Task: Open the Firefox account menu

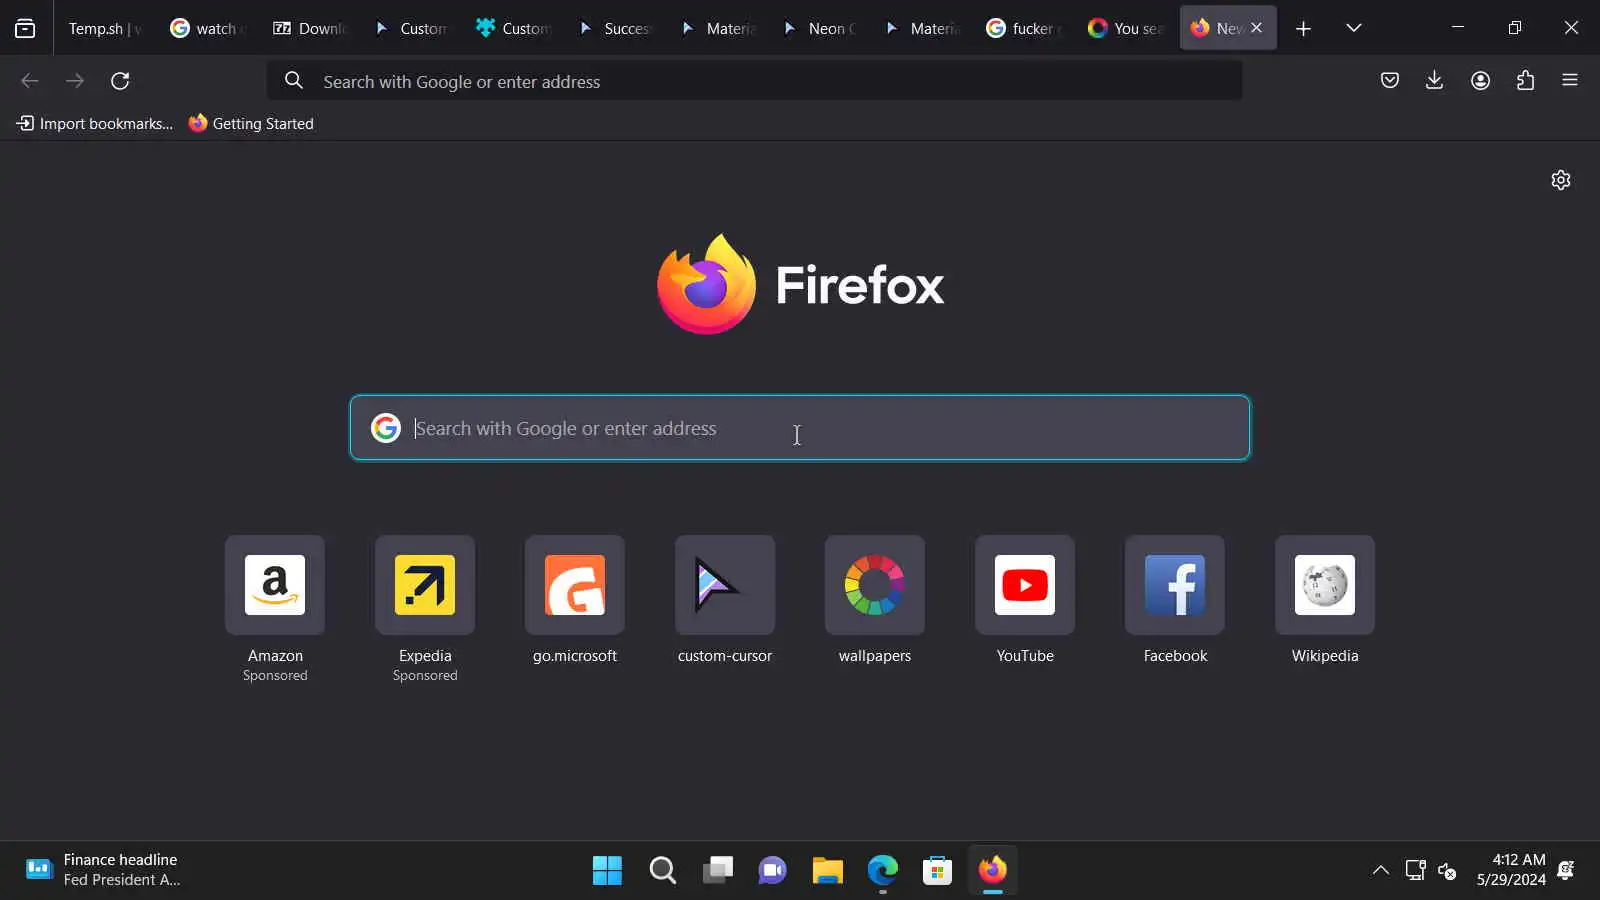Action: pos(1481,81)
